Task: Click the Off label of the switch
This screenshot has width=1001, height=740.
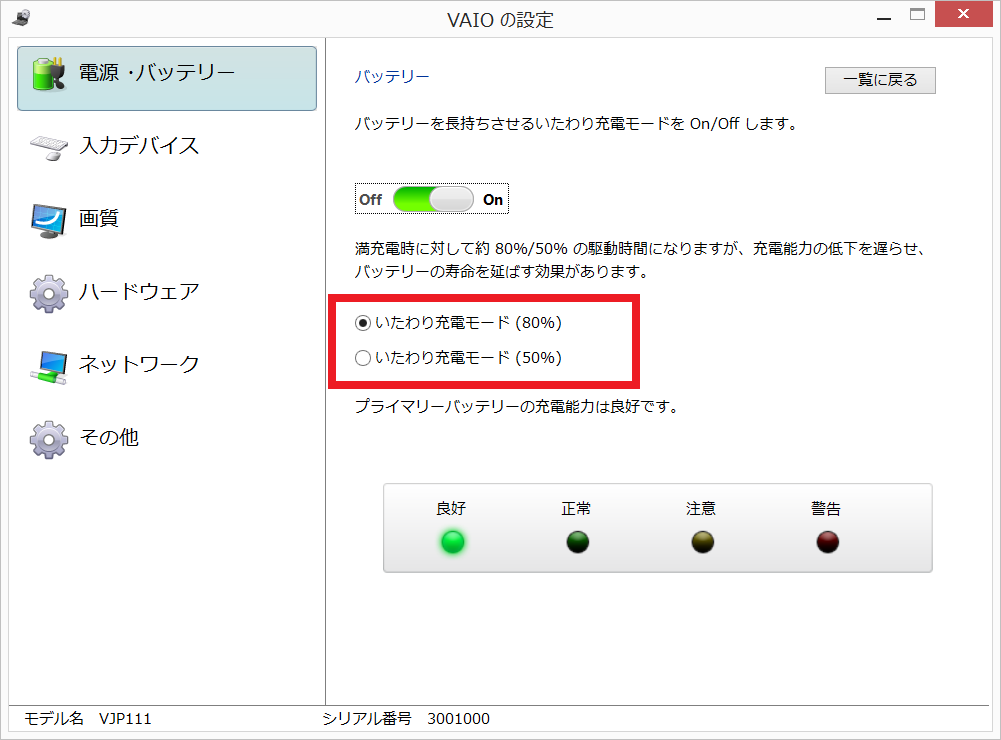Action: tap(370, 200)
